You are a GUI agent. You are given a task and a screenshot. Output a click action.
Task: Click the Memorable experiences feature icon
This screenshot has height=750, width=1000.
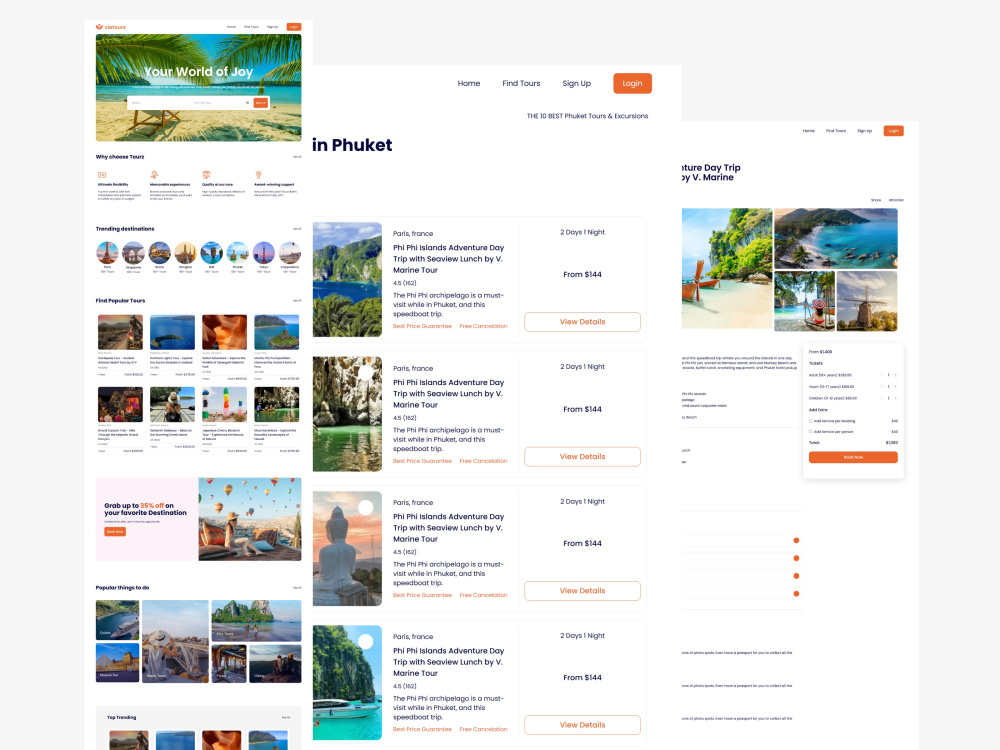click(154, 175)
